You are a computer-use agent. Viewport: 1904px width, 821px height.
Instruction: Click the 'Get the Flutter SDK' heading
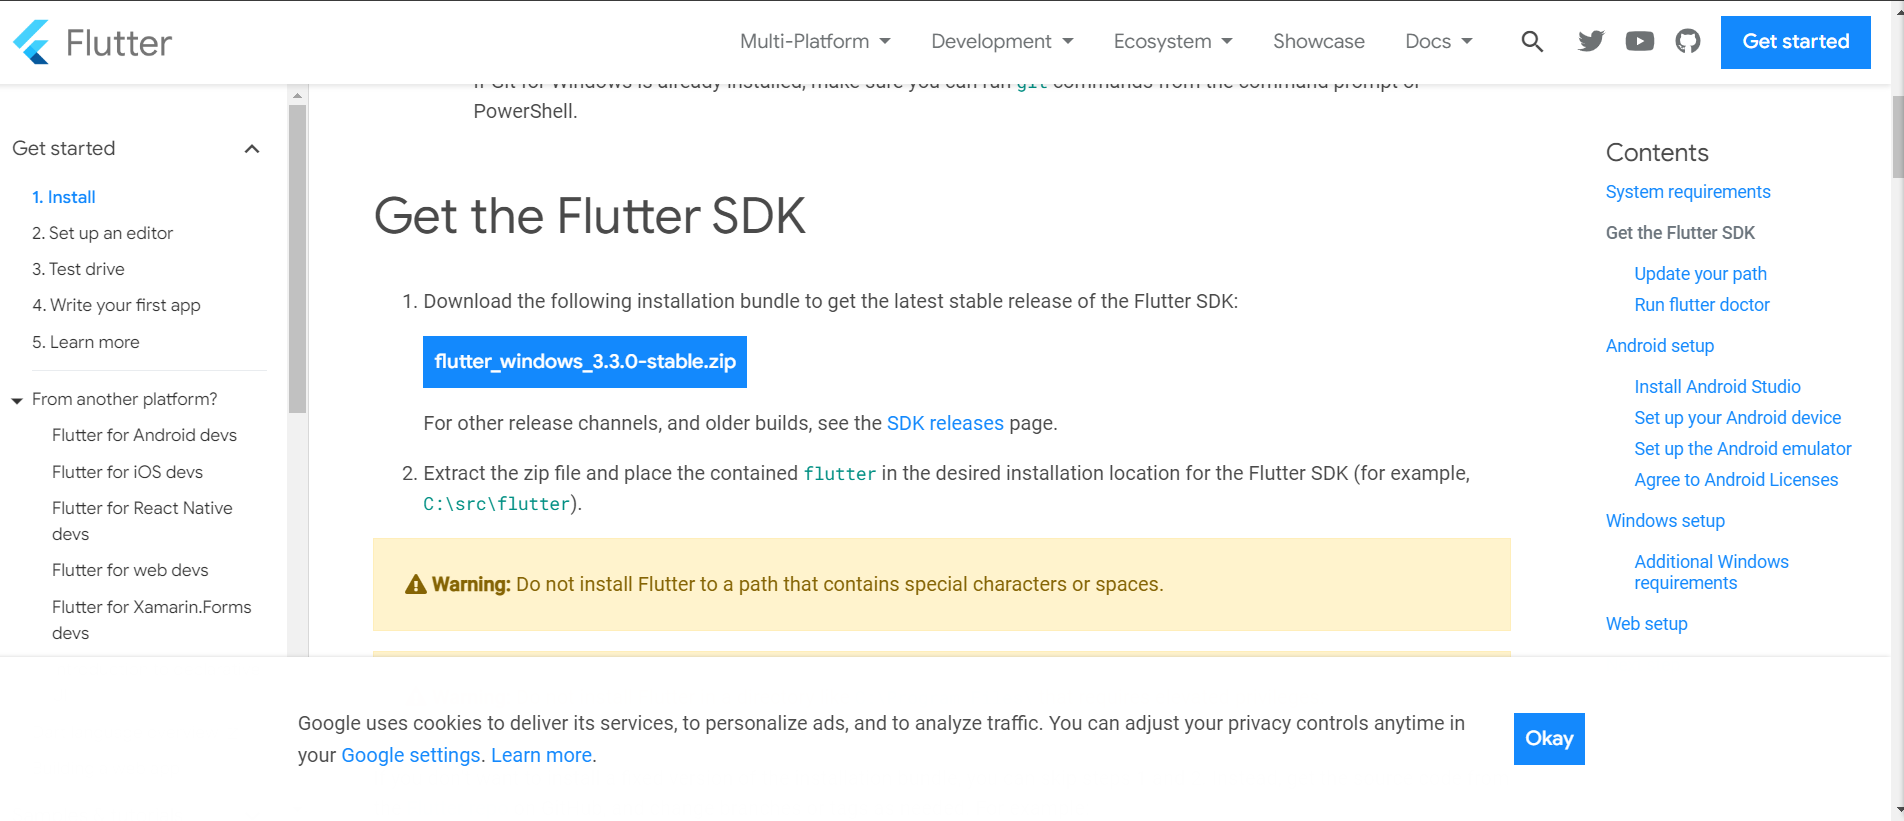tap(590, 216)
